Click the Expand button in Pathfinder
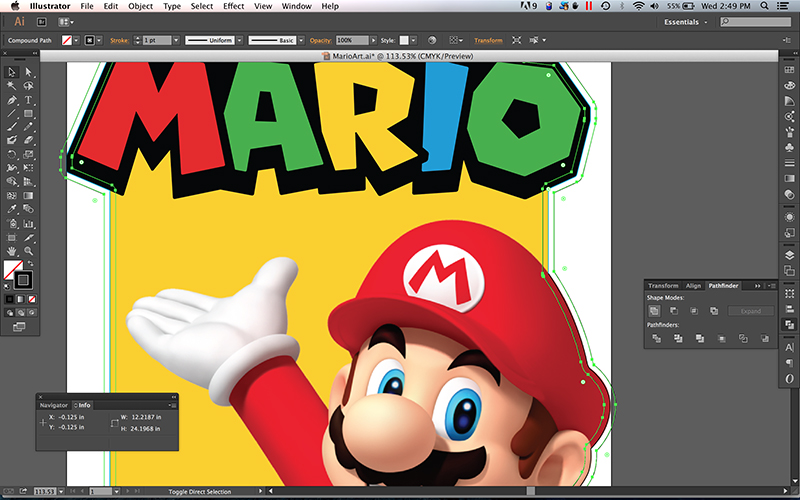 click(751, 311)
